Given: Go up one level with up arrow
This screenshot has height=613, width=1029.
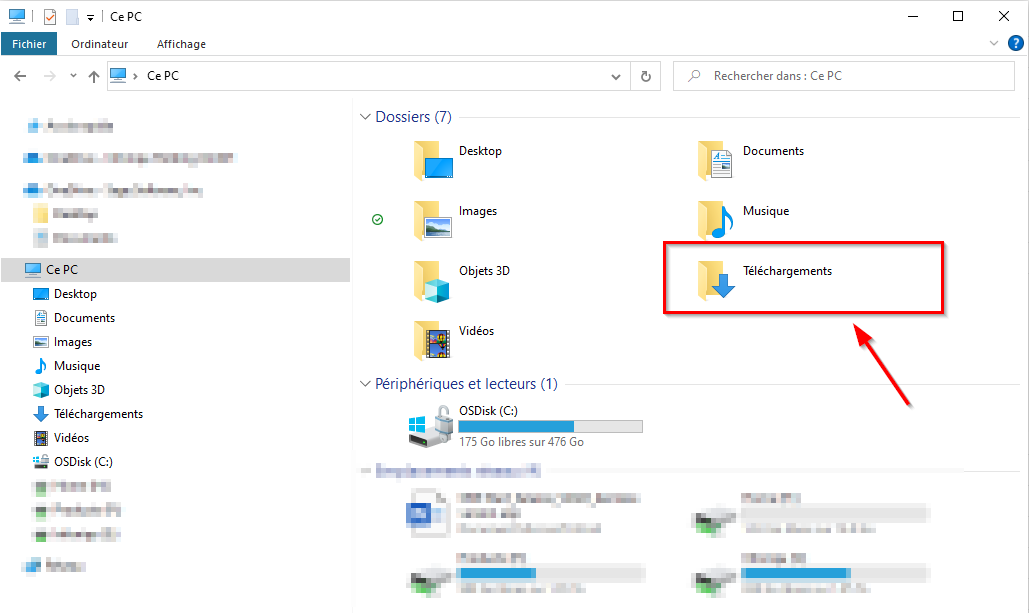Looking at the screenshot, I should click(x=94, y=76).
